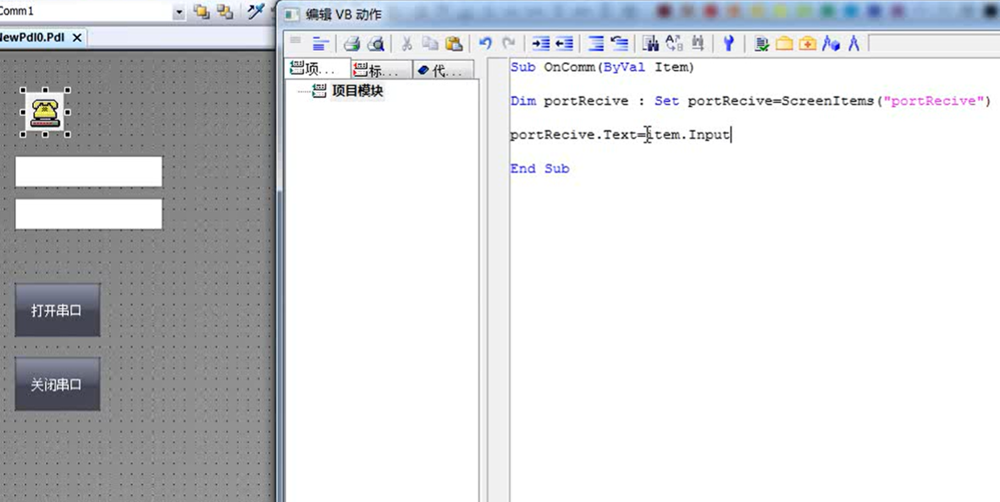Click the Print Preview icon
This screenshot has width=1000, height=502.
point(376,43)
